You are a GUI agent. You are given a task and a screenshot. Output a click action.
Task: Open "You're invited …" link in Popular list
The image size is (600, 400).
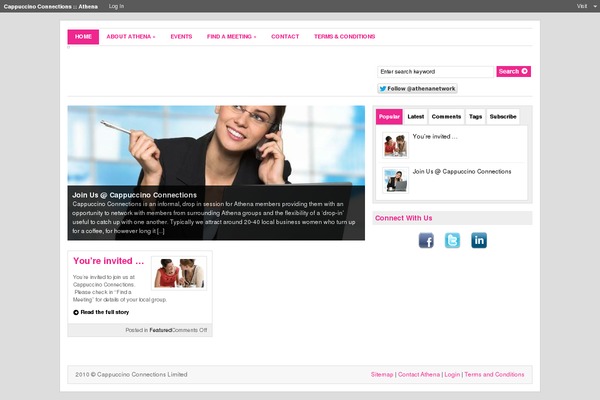[x=435, y=137]
